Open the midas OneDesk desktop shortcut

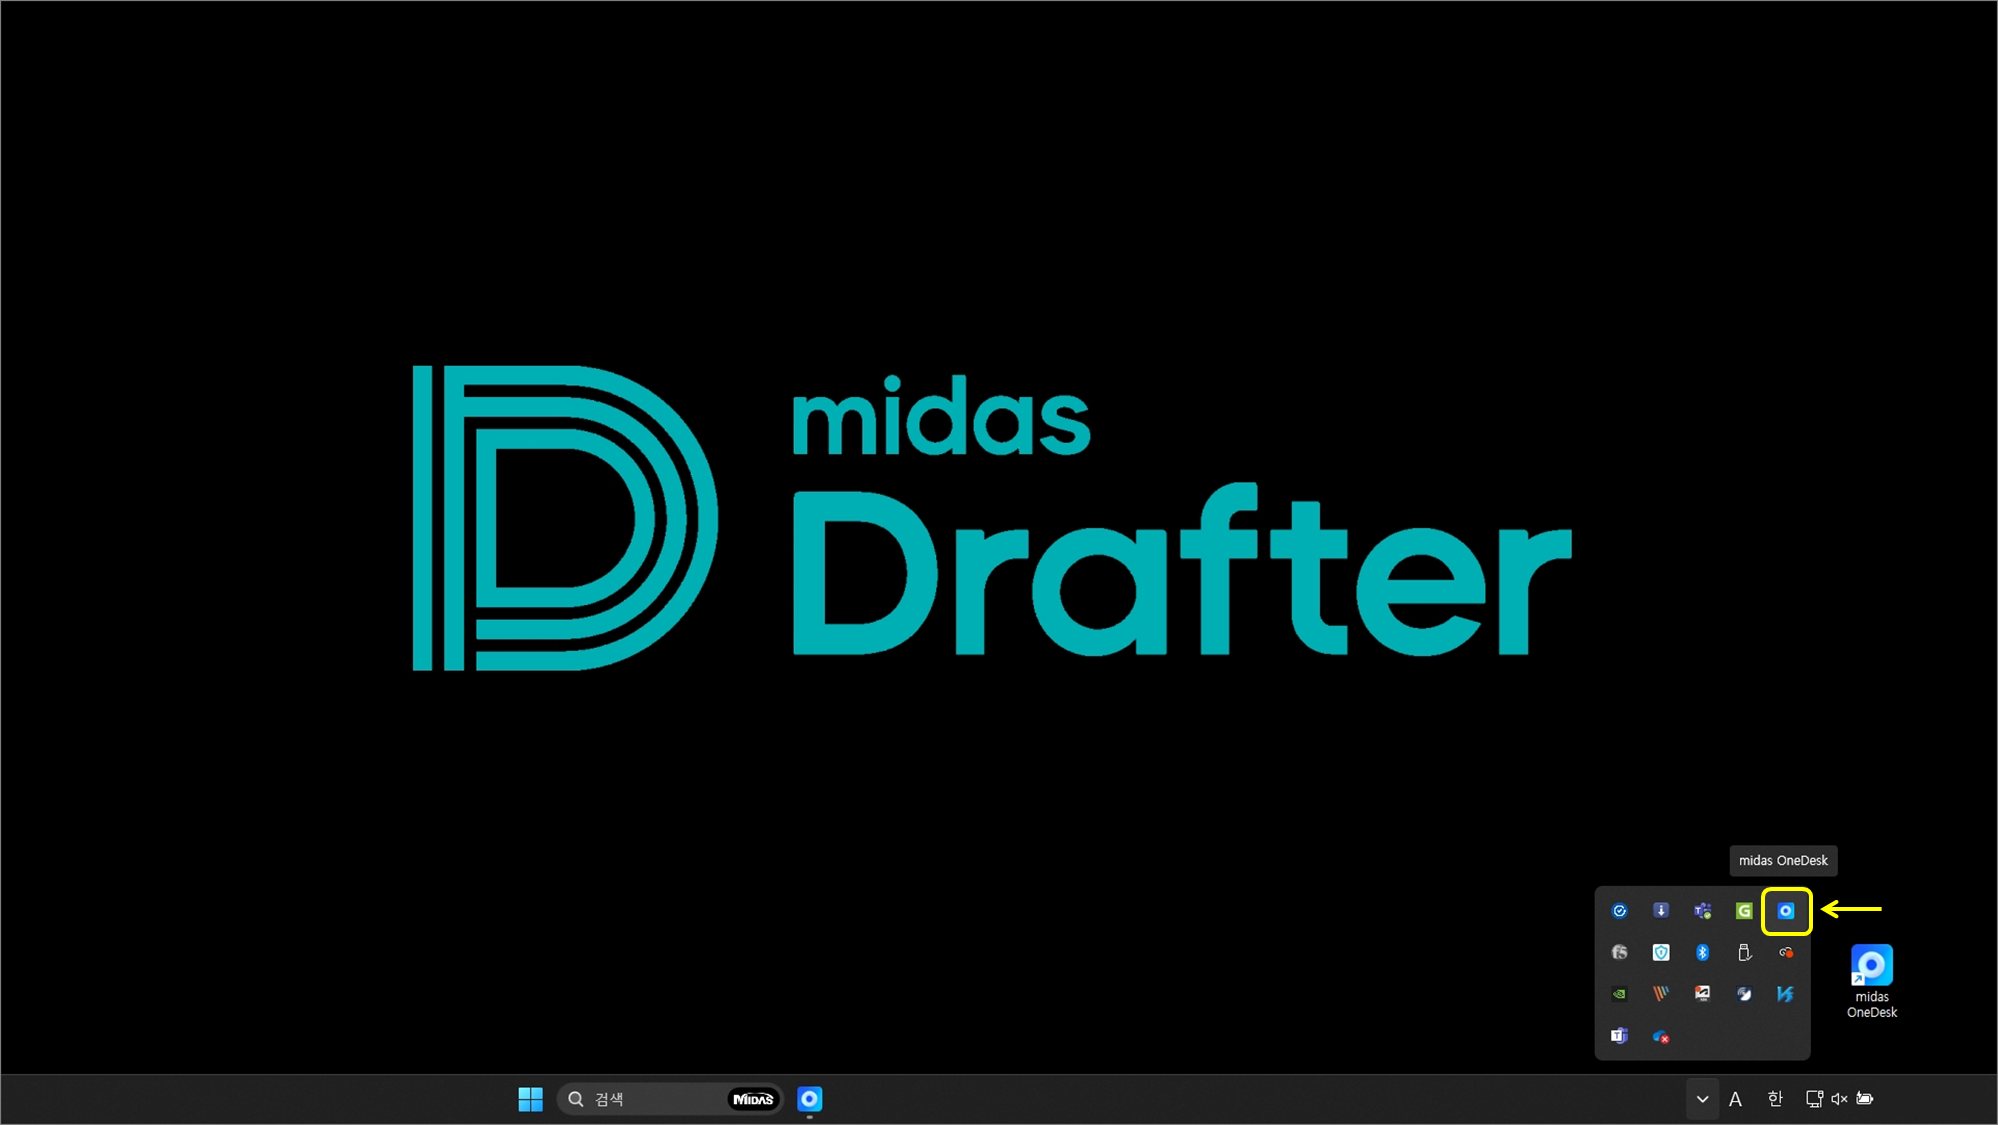(x=1872, y=981)
